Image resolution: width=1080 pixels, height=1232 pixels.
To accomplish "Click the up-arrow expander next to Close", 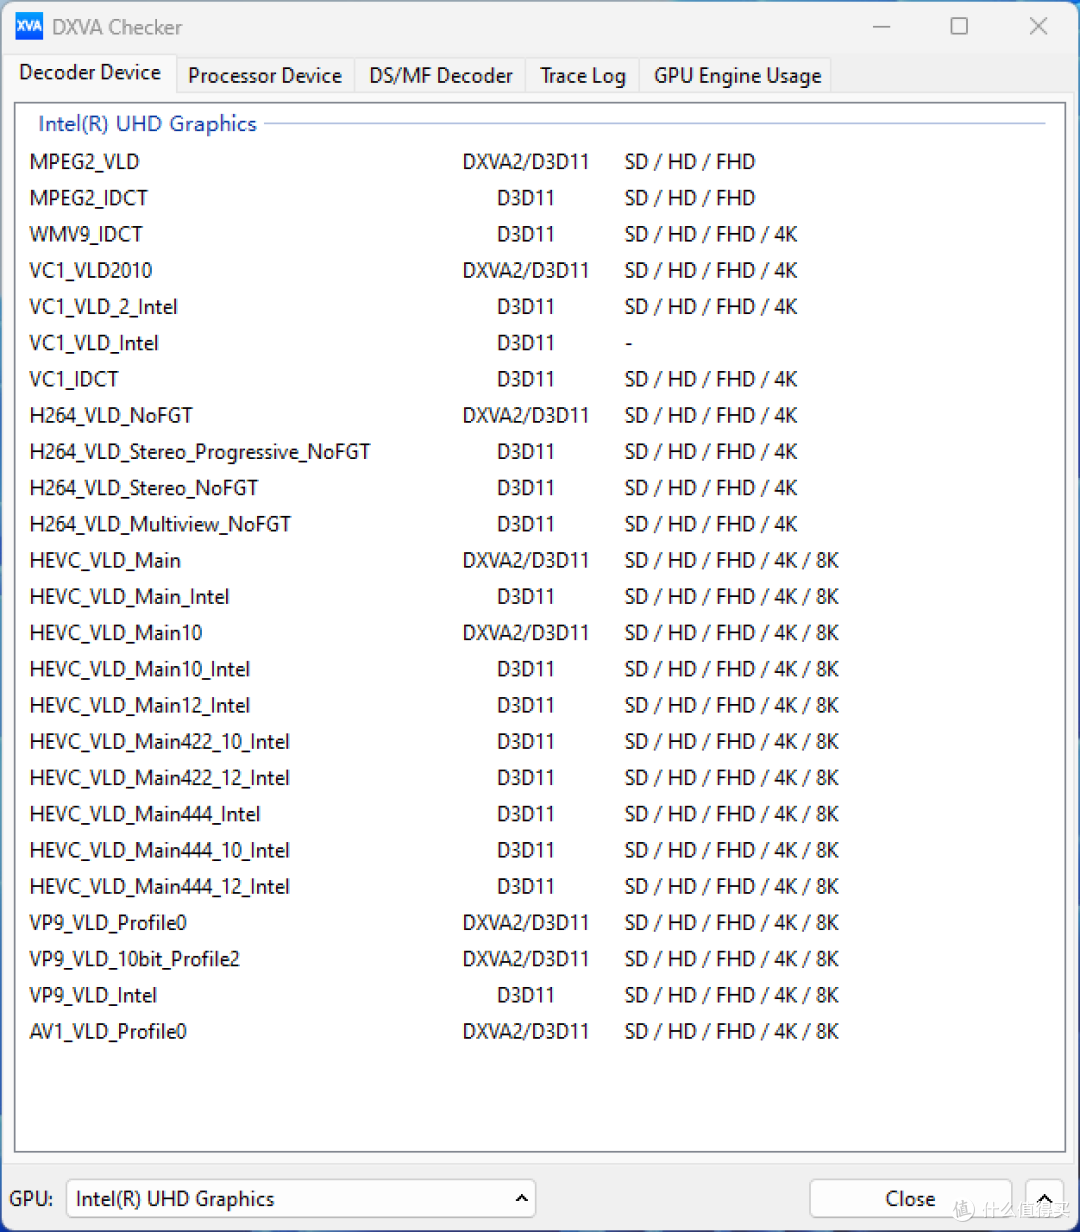I will point(1044,1198).
